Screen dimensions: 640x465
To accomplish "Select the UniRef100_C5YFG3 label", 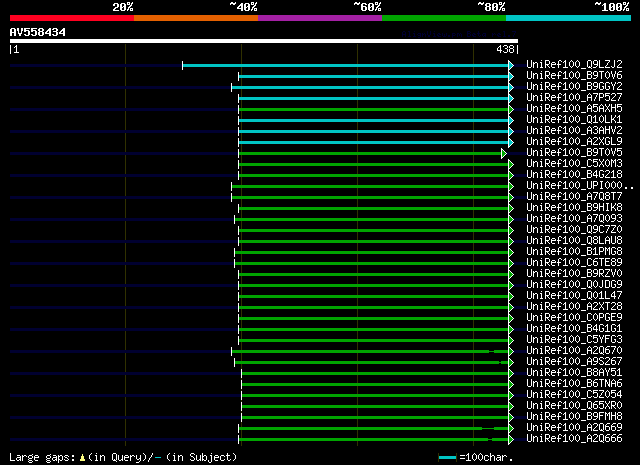I will [x=574, y=340].
